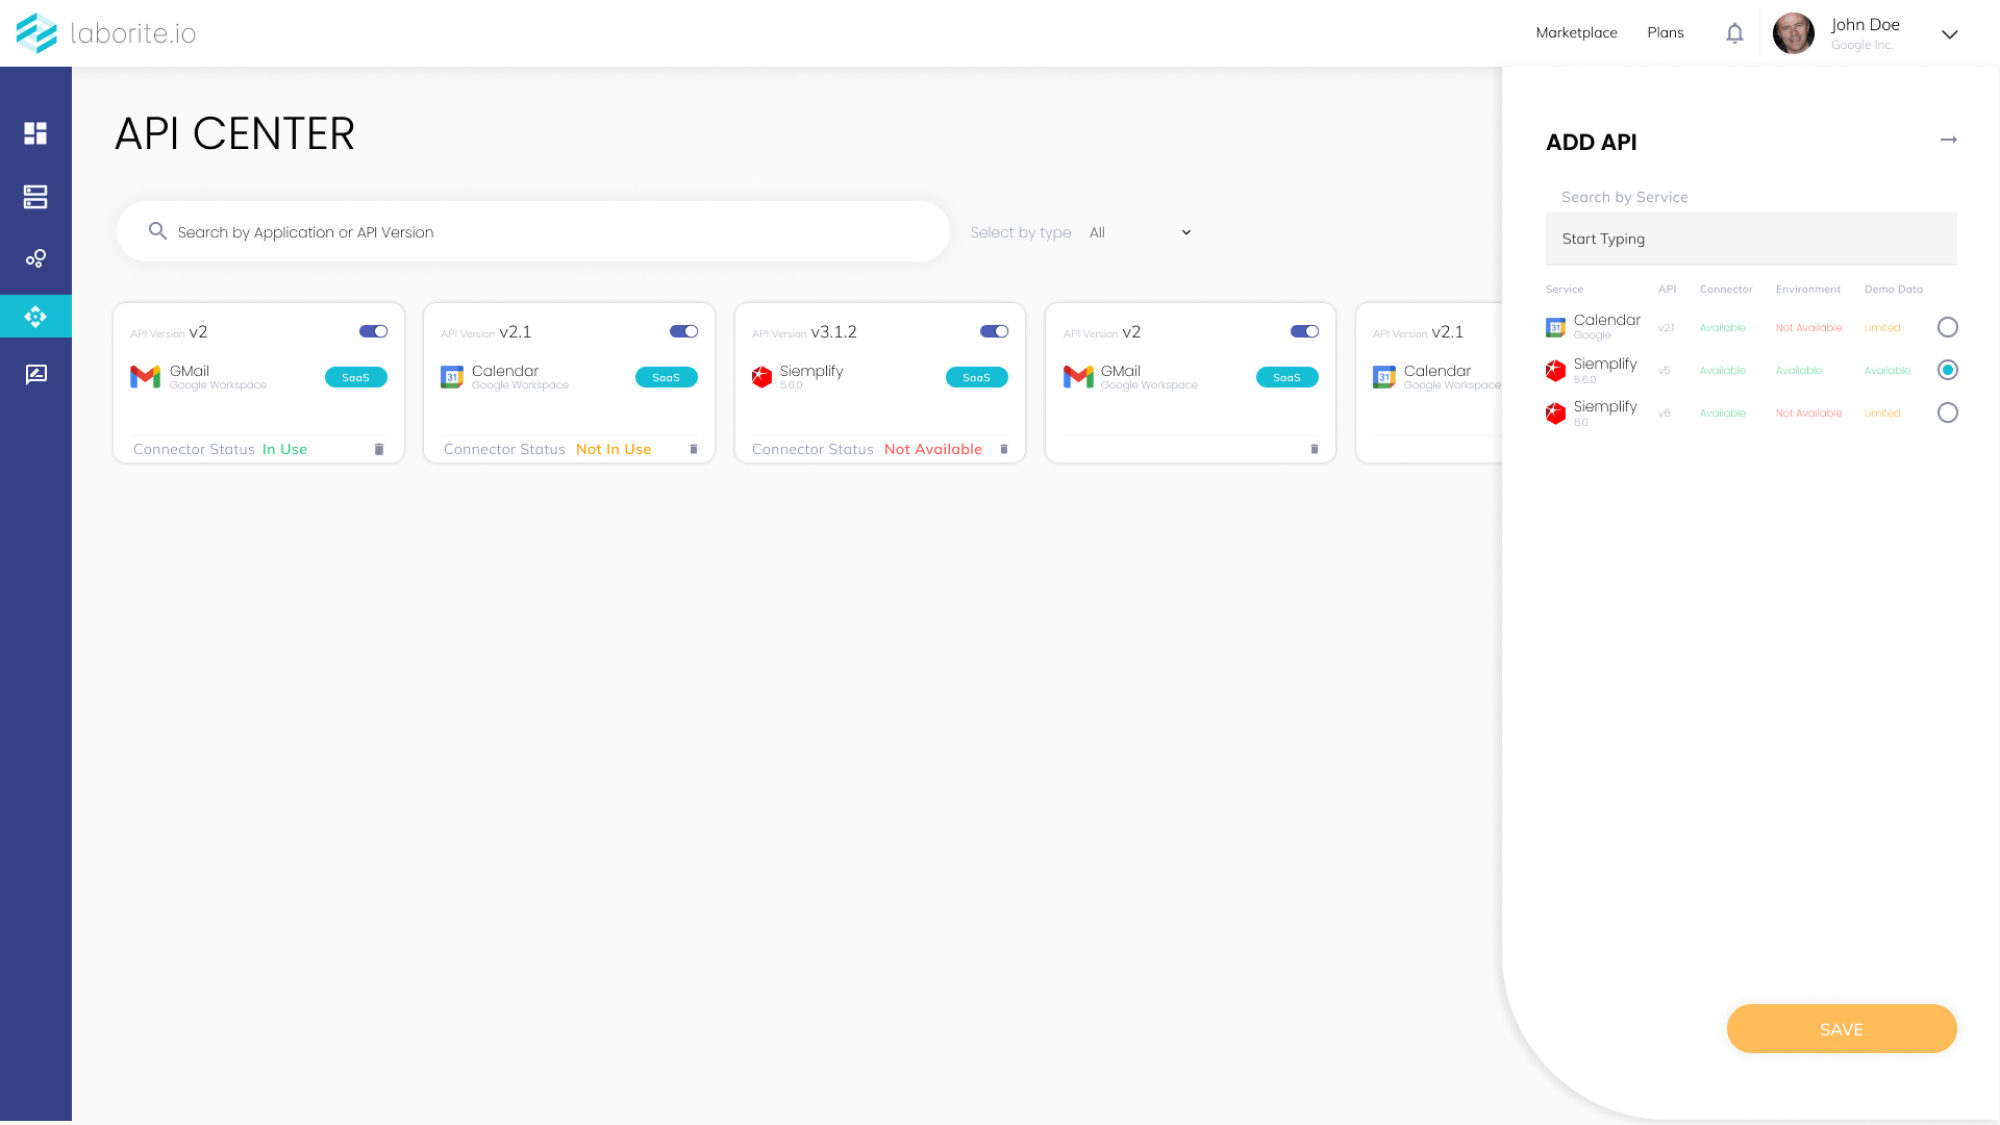Go to the Plans page

1665,33
